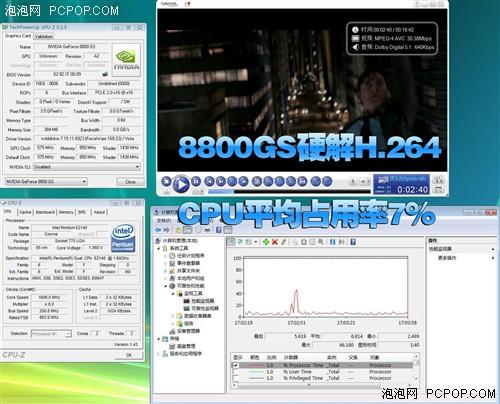Click the red color line of % Processor Time
Screen dimensions: 500x404
click(x=256, y=365)
